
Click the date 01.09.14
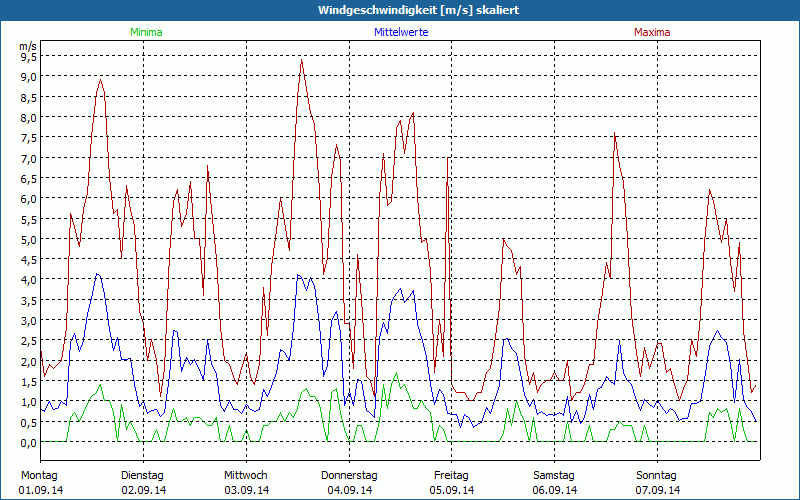[x=41, y=490]
